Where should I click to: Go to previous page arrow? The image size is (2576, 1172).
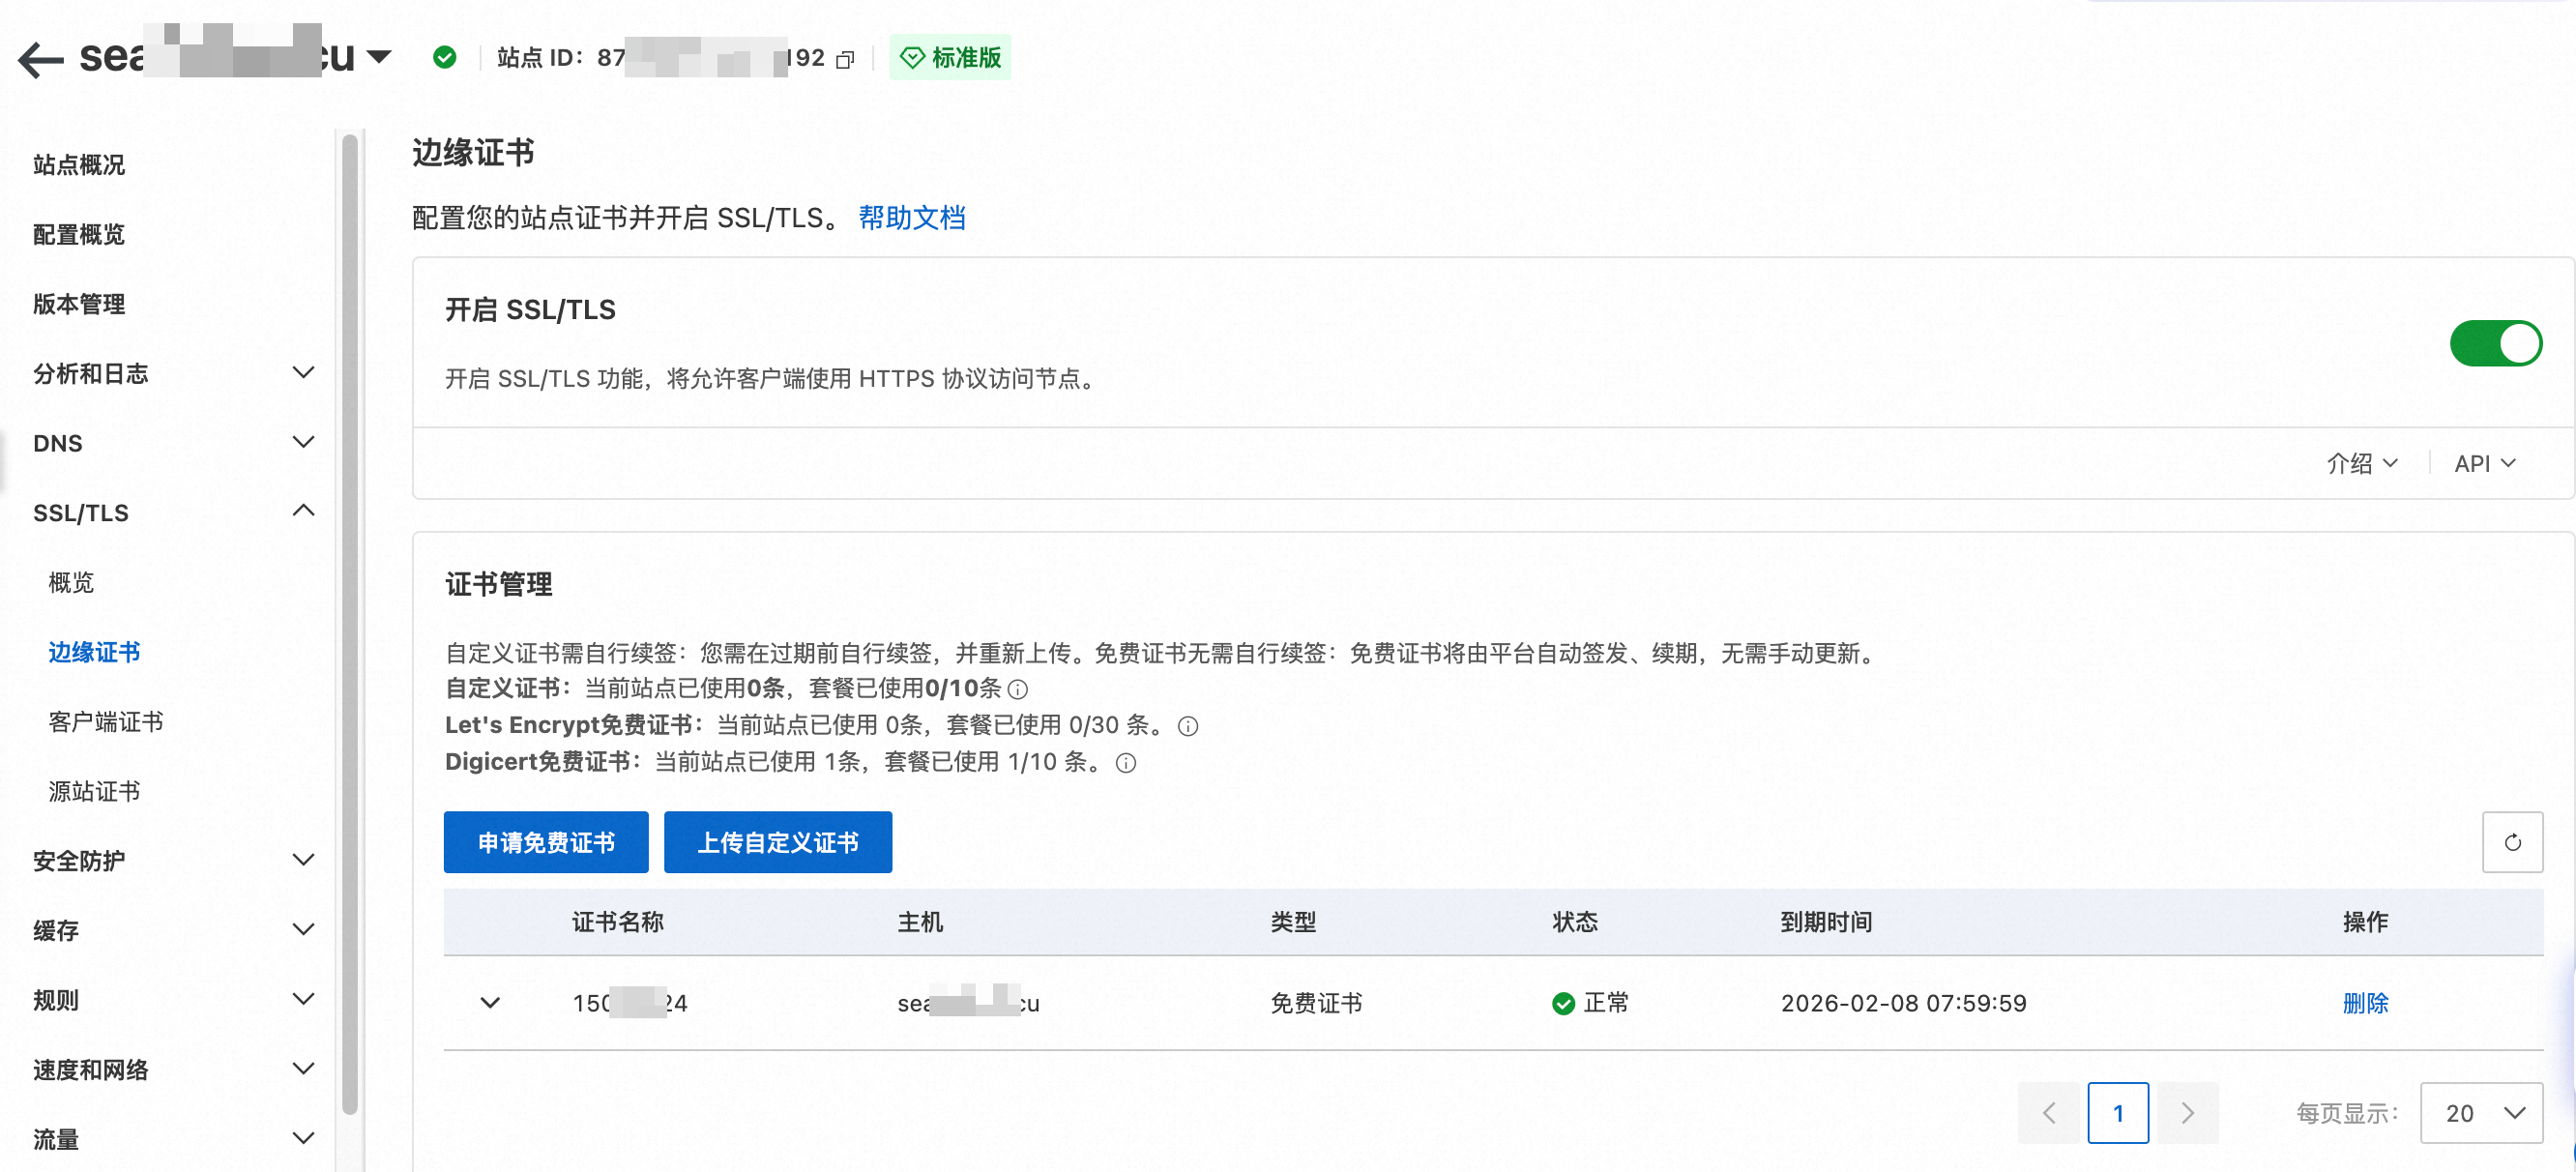point(2048,1112)
